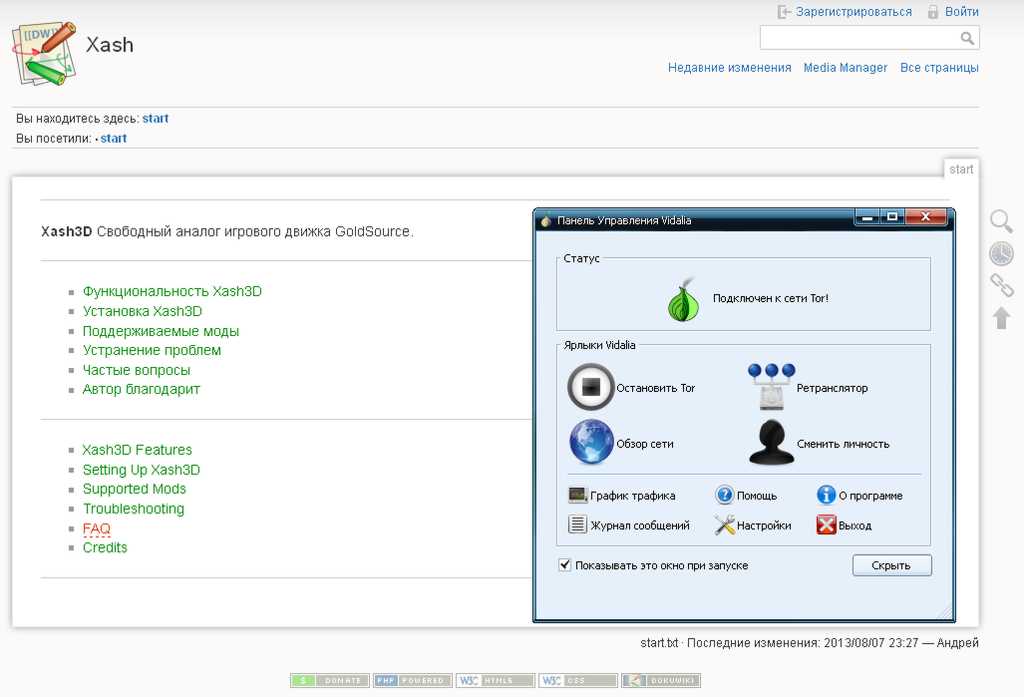Open Недавние изменения menu link

(x=729, y=68)
